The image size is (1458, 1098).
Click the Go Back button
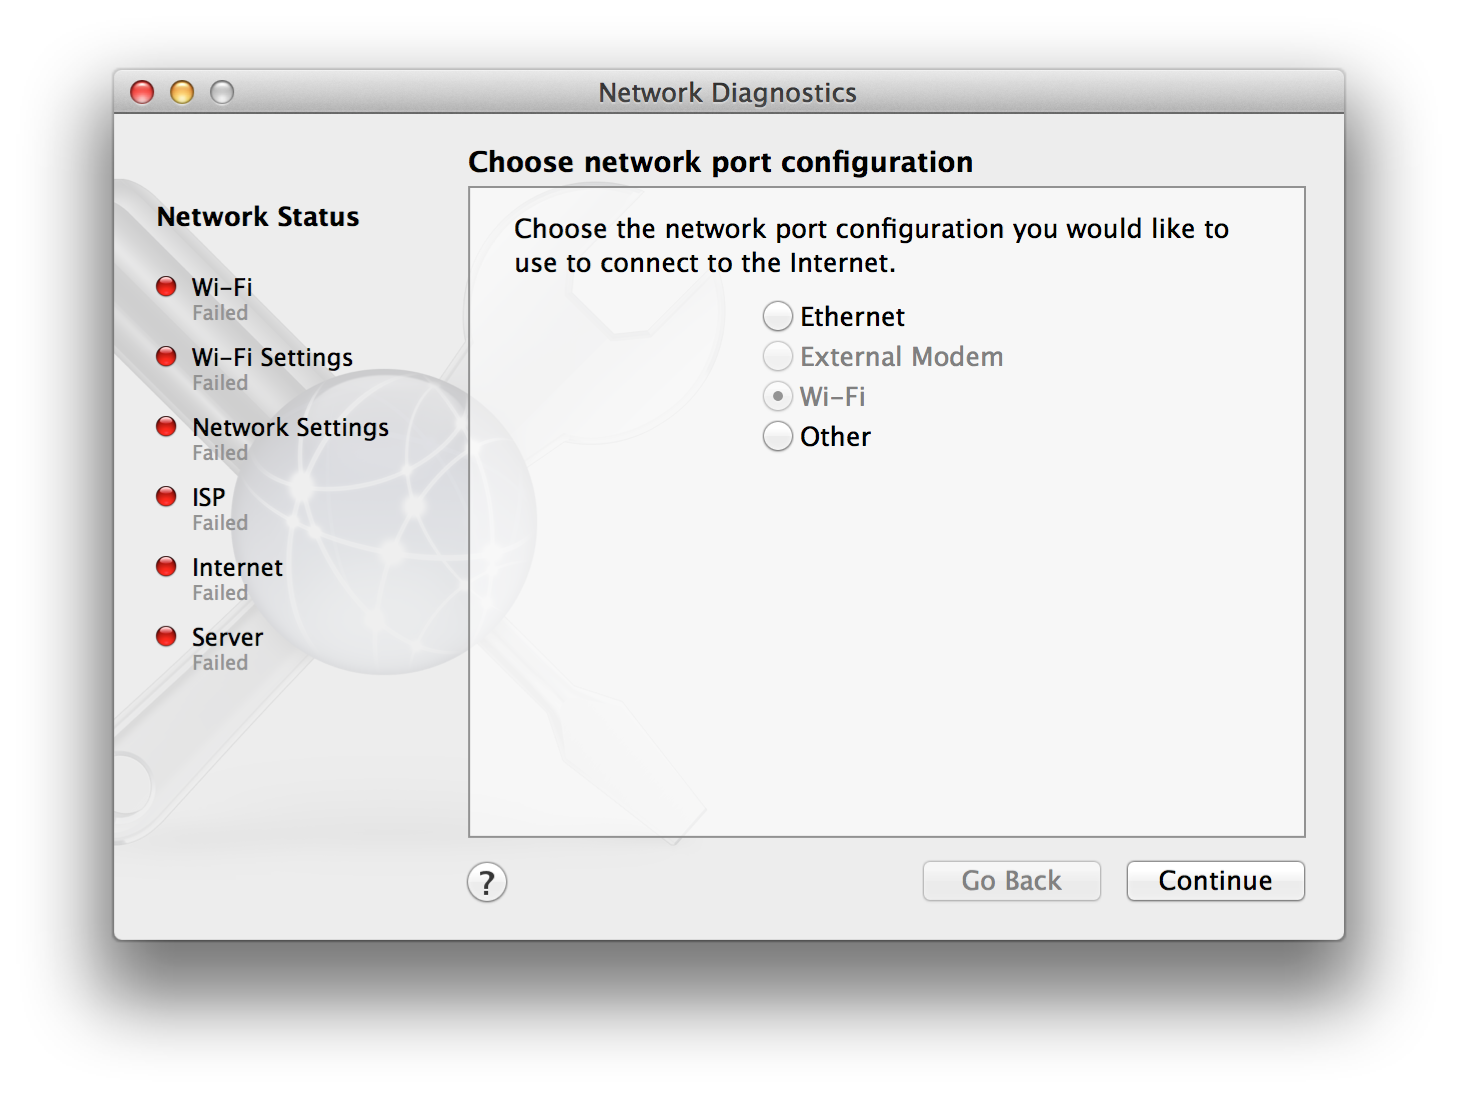(1011, 881)
